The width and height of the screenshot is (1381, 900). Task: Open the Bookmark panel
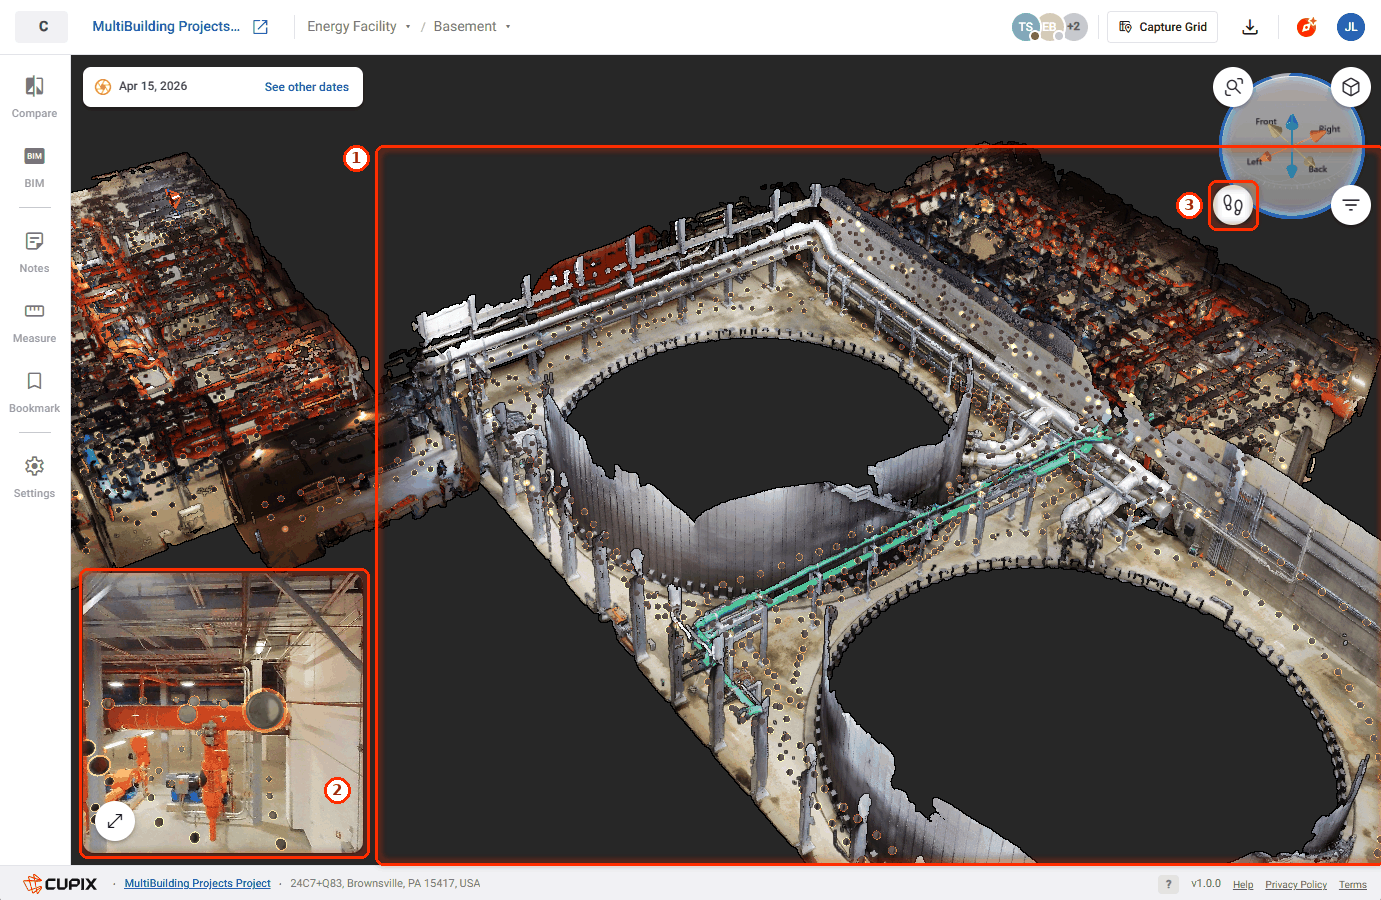(x=34, y=392)
